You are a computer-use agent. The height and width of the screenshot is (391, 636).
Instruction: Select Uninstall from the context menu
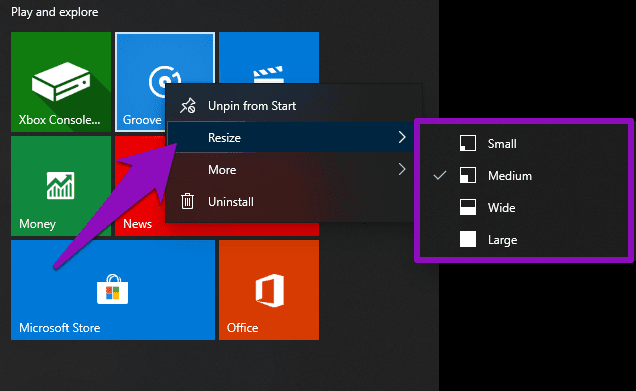pos(291,202)
